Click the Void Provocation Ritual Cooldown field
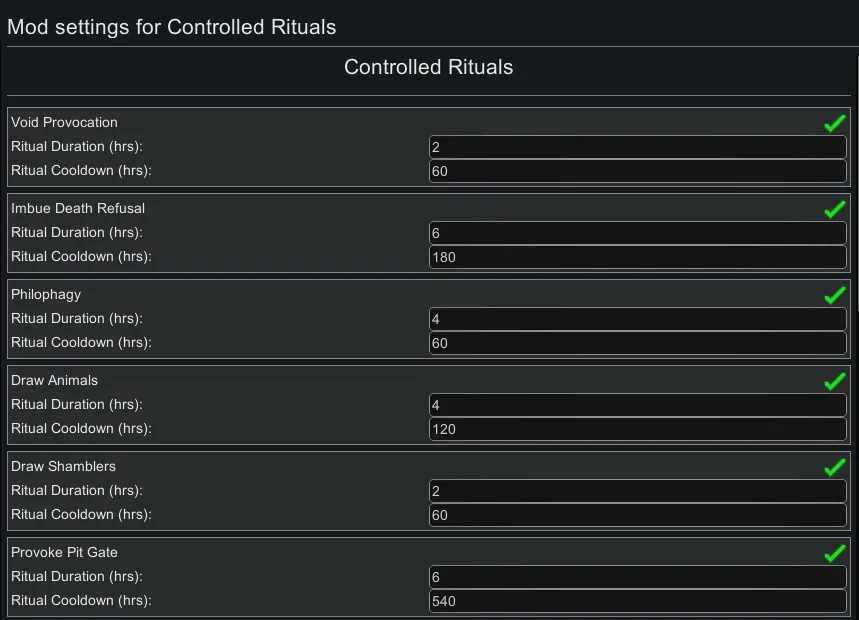The image size is (859, 620). pos(637,171)
